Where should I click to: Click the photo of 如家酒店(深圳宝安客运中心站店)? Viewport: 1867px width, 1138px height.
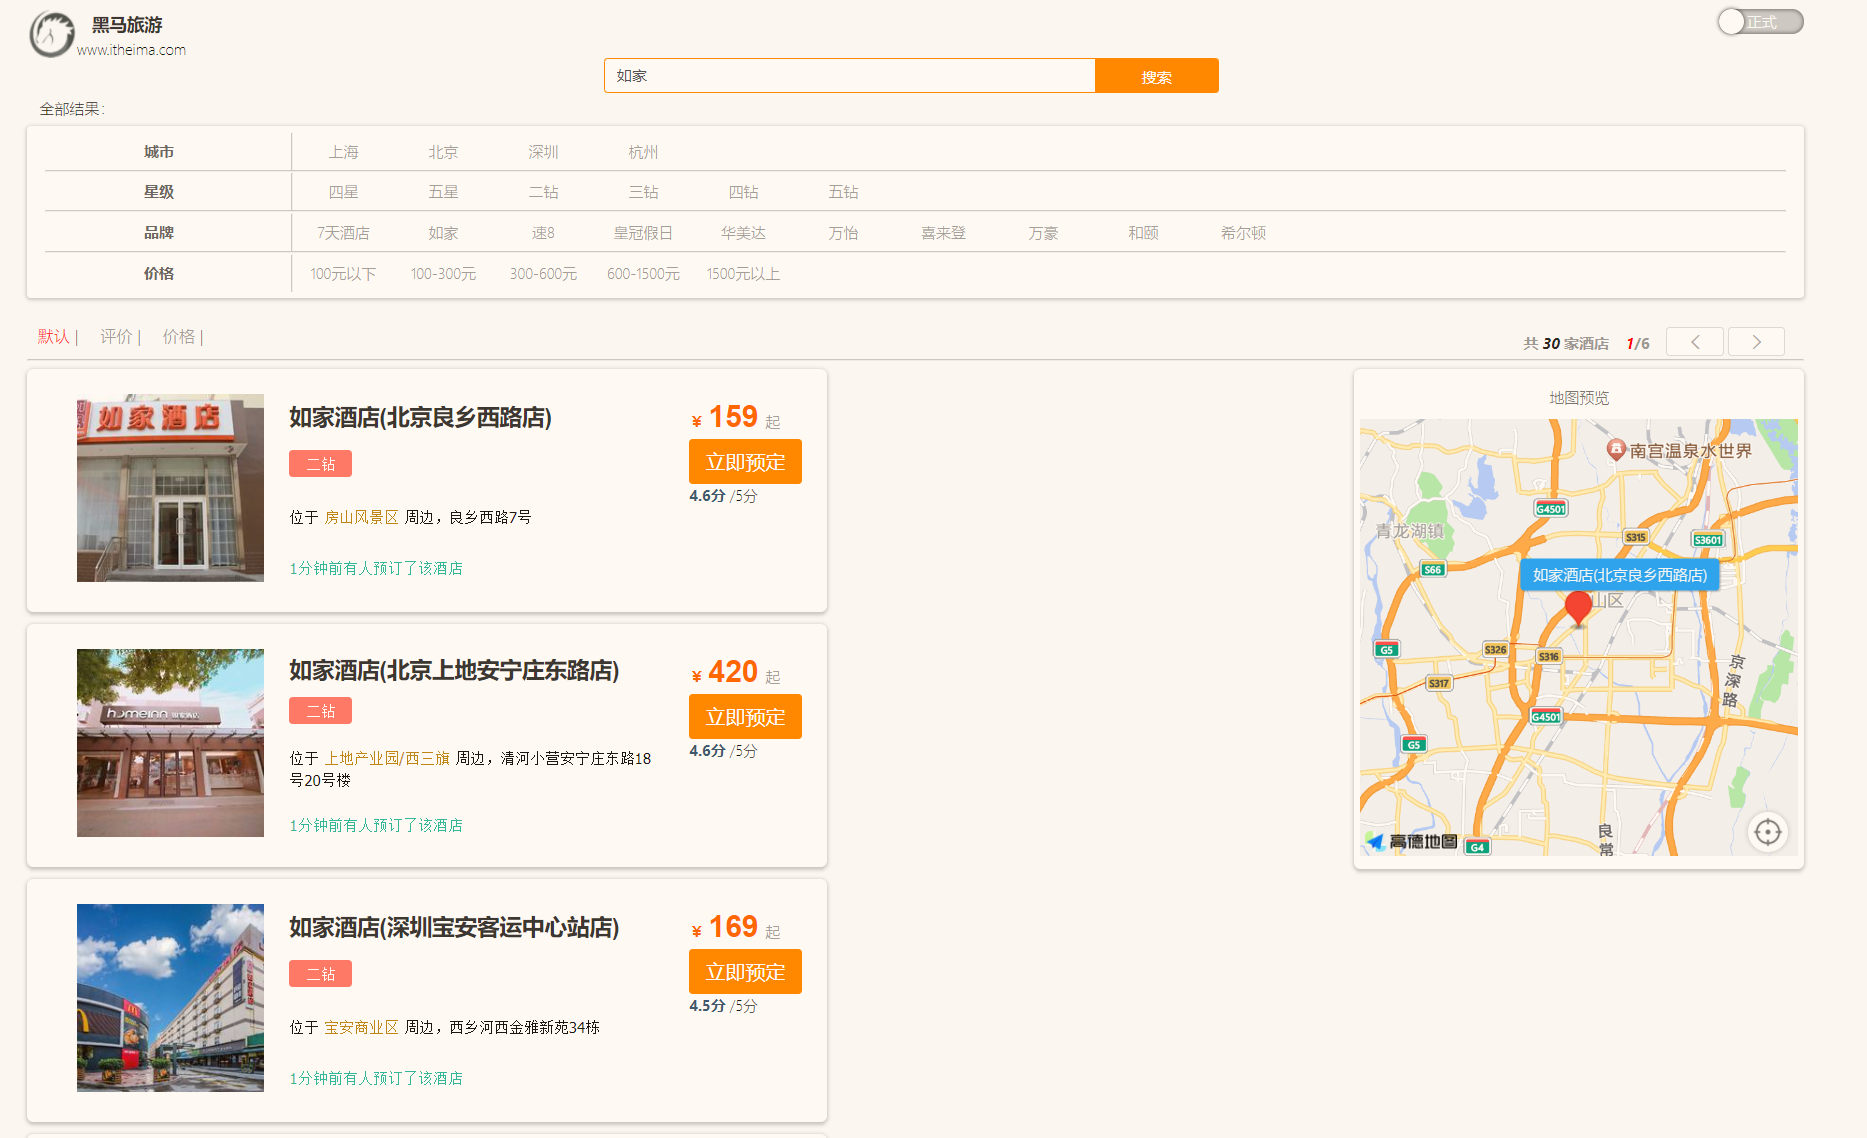(x=170, y=998)
